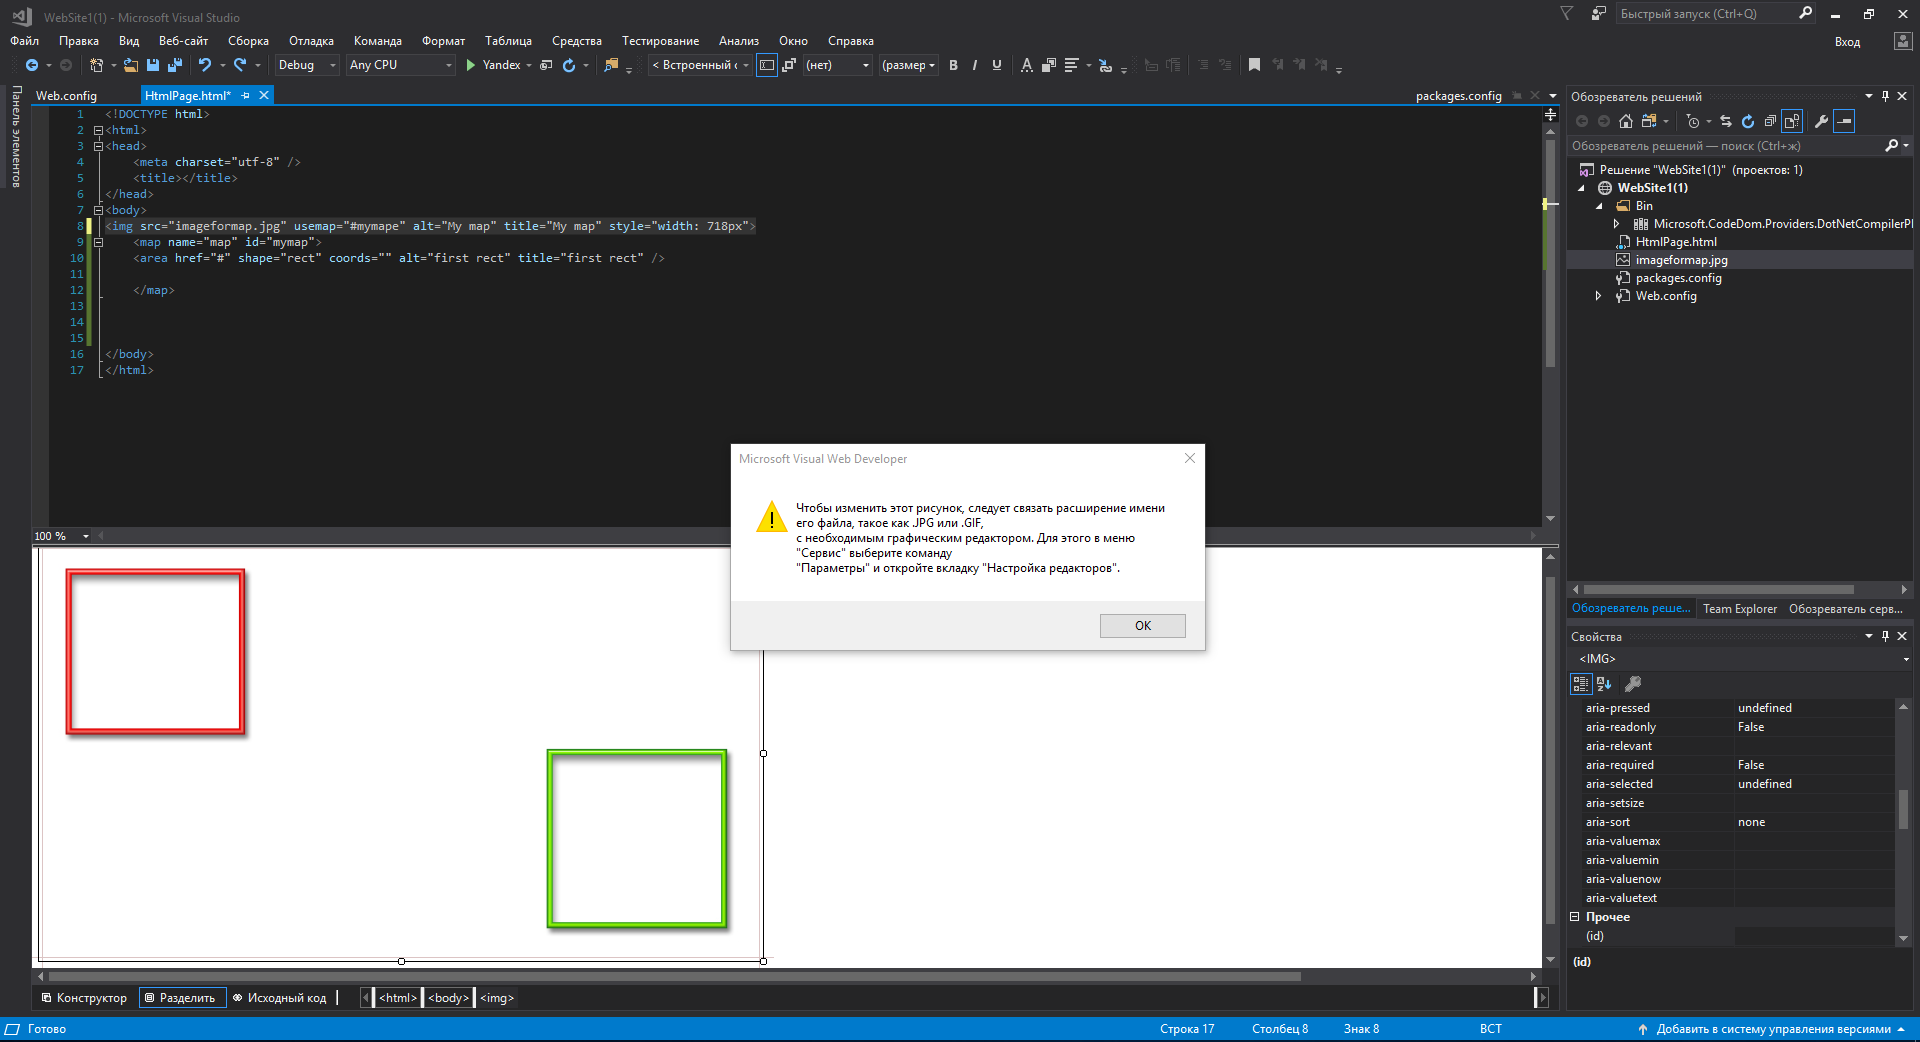Undo the last action via toolbar

tap(205, 65)
